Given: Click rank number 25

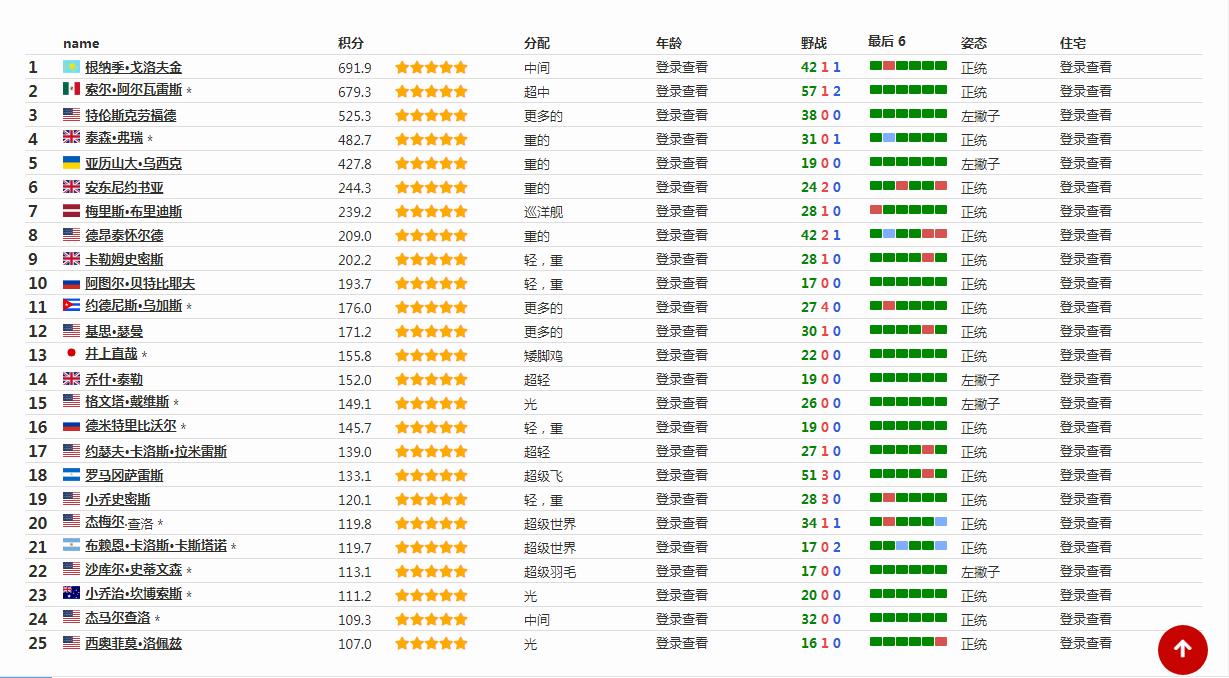Looking at the screenshot, I should 38,643.
